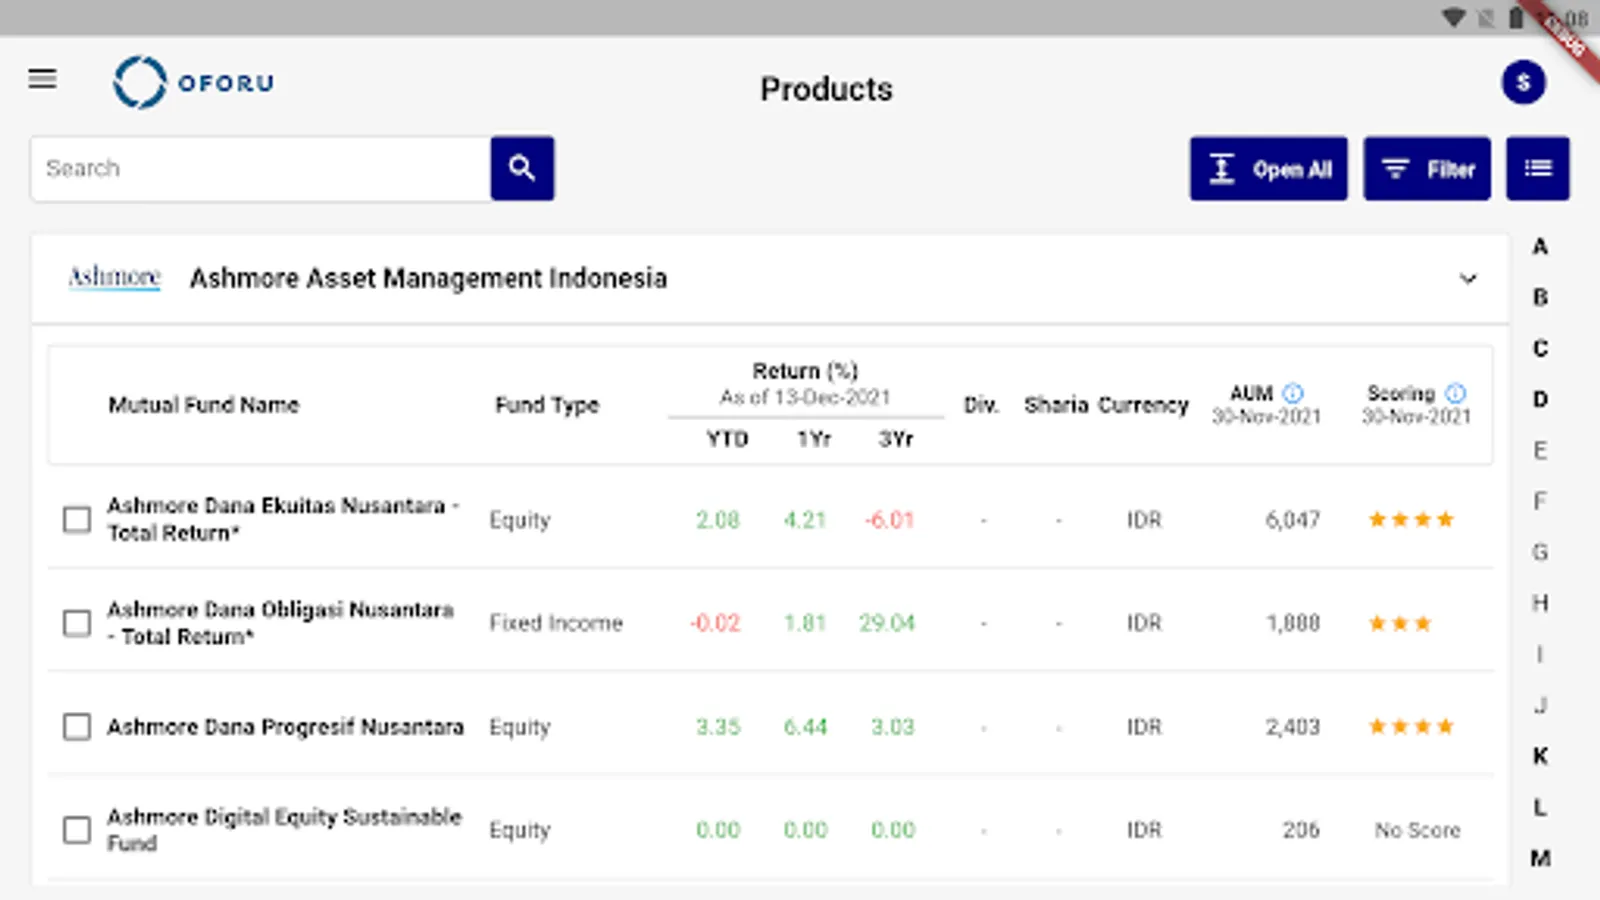
Task: Check Ashmore Digital Equity Sustainable Fund
Action: (x=77, y=830)
